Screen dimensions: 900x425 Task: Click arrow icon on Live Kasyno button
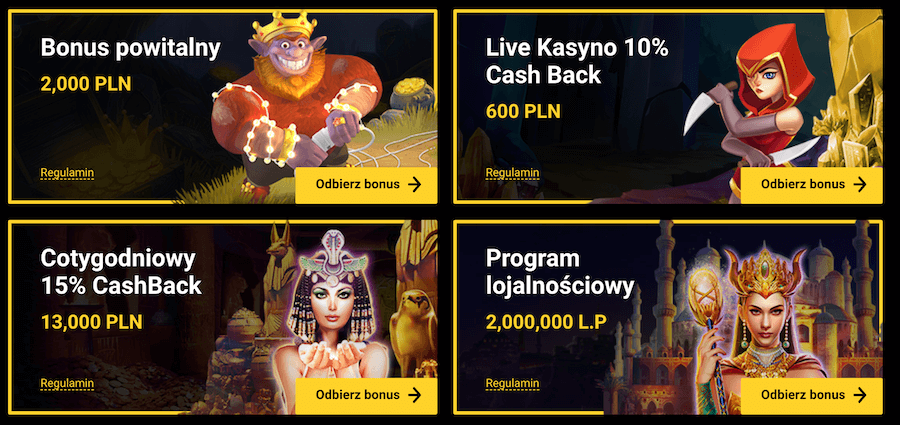coord(860,184)
